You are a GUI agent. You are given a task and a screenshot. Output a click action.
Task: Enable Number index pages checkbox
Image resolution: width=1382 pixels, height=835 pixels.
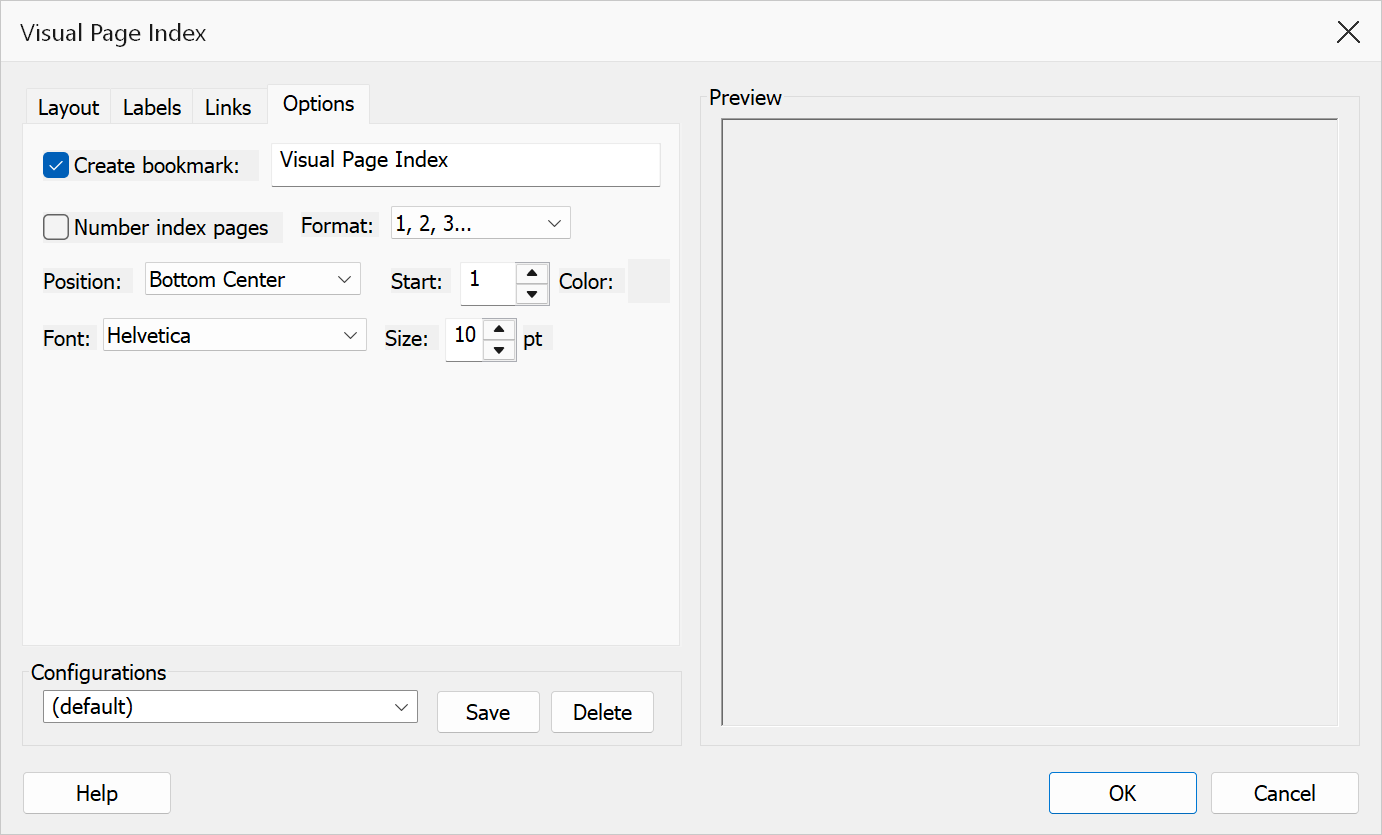click(x=56, y=227)
